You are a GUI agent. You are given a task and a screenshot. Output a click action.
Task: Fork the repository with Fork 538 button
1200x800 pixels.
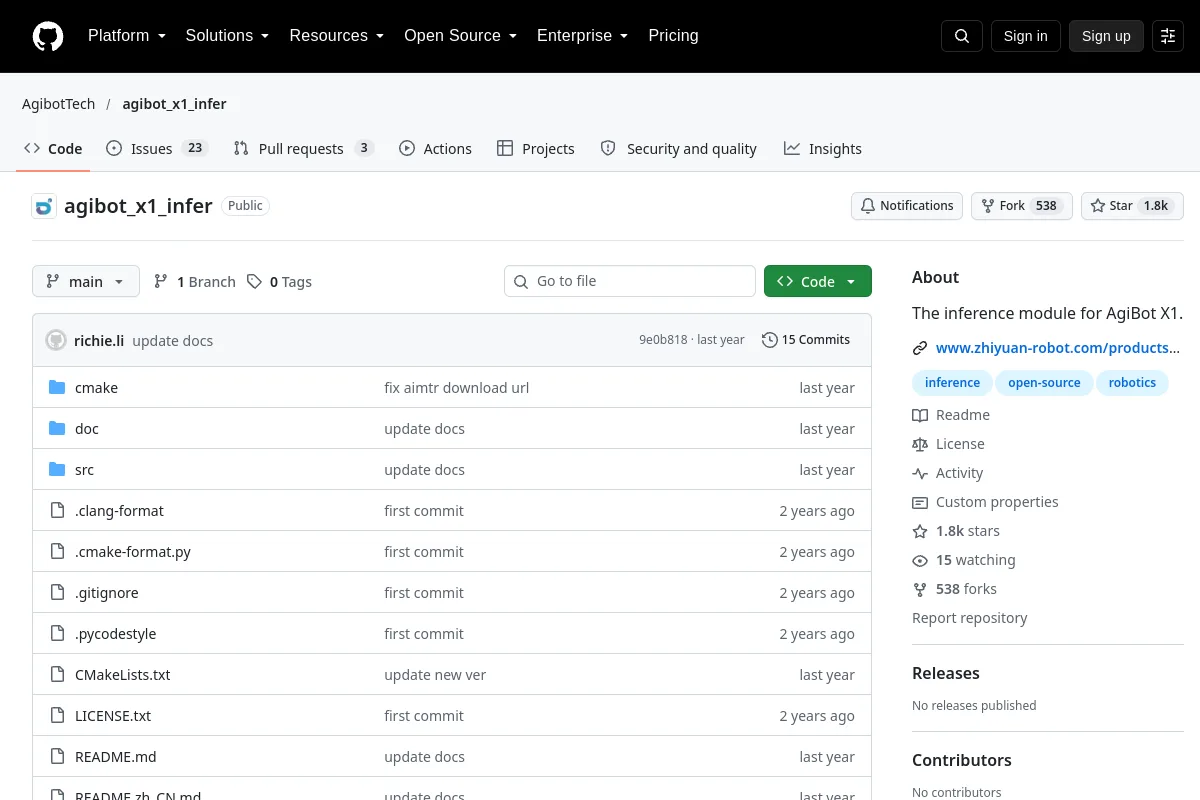[1022, 206]
